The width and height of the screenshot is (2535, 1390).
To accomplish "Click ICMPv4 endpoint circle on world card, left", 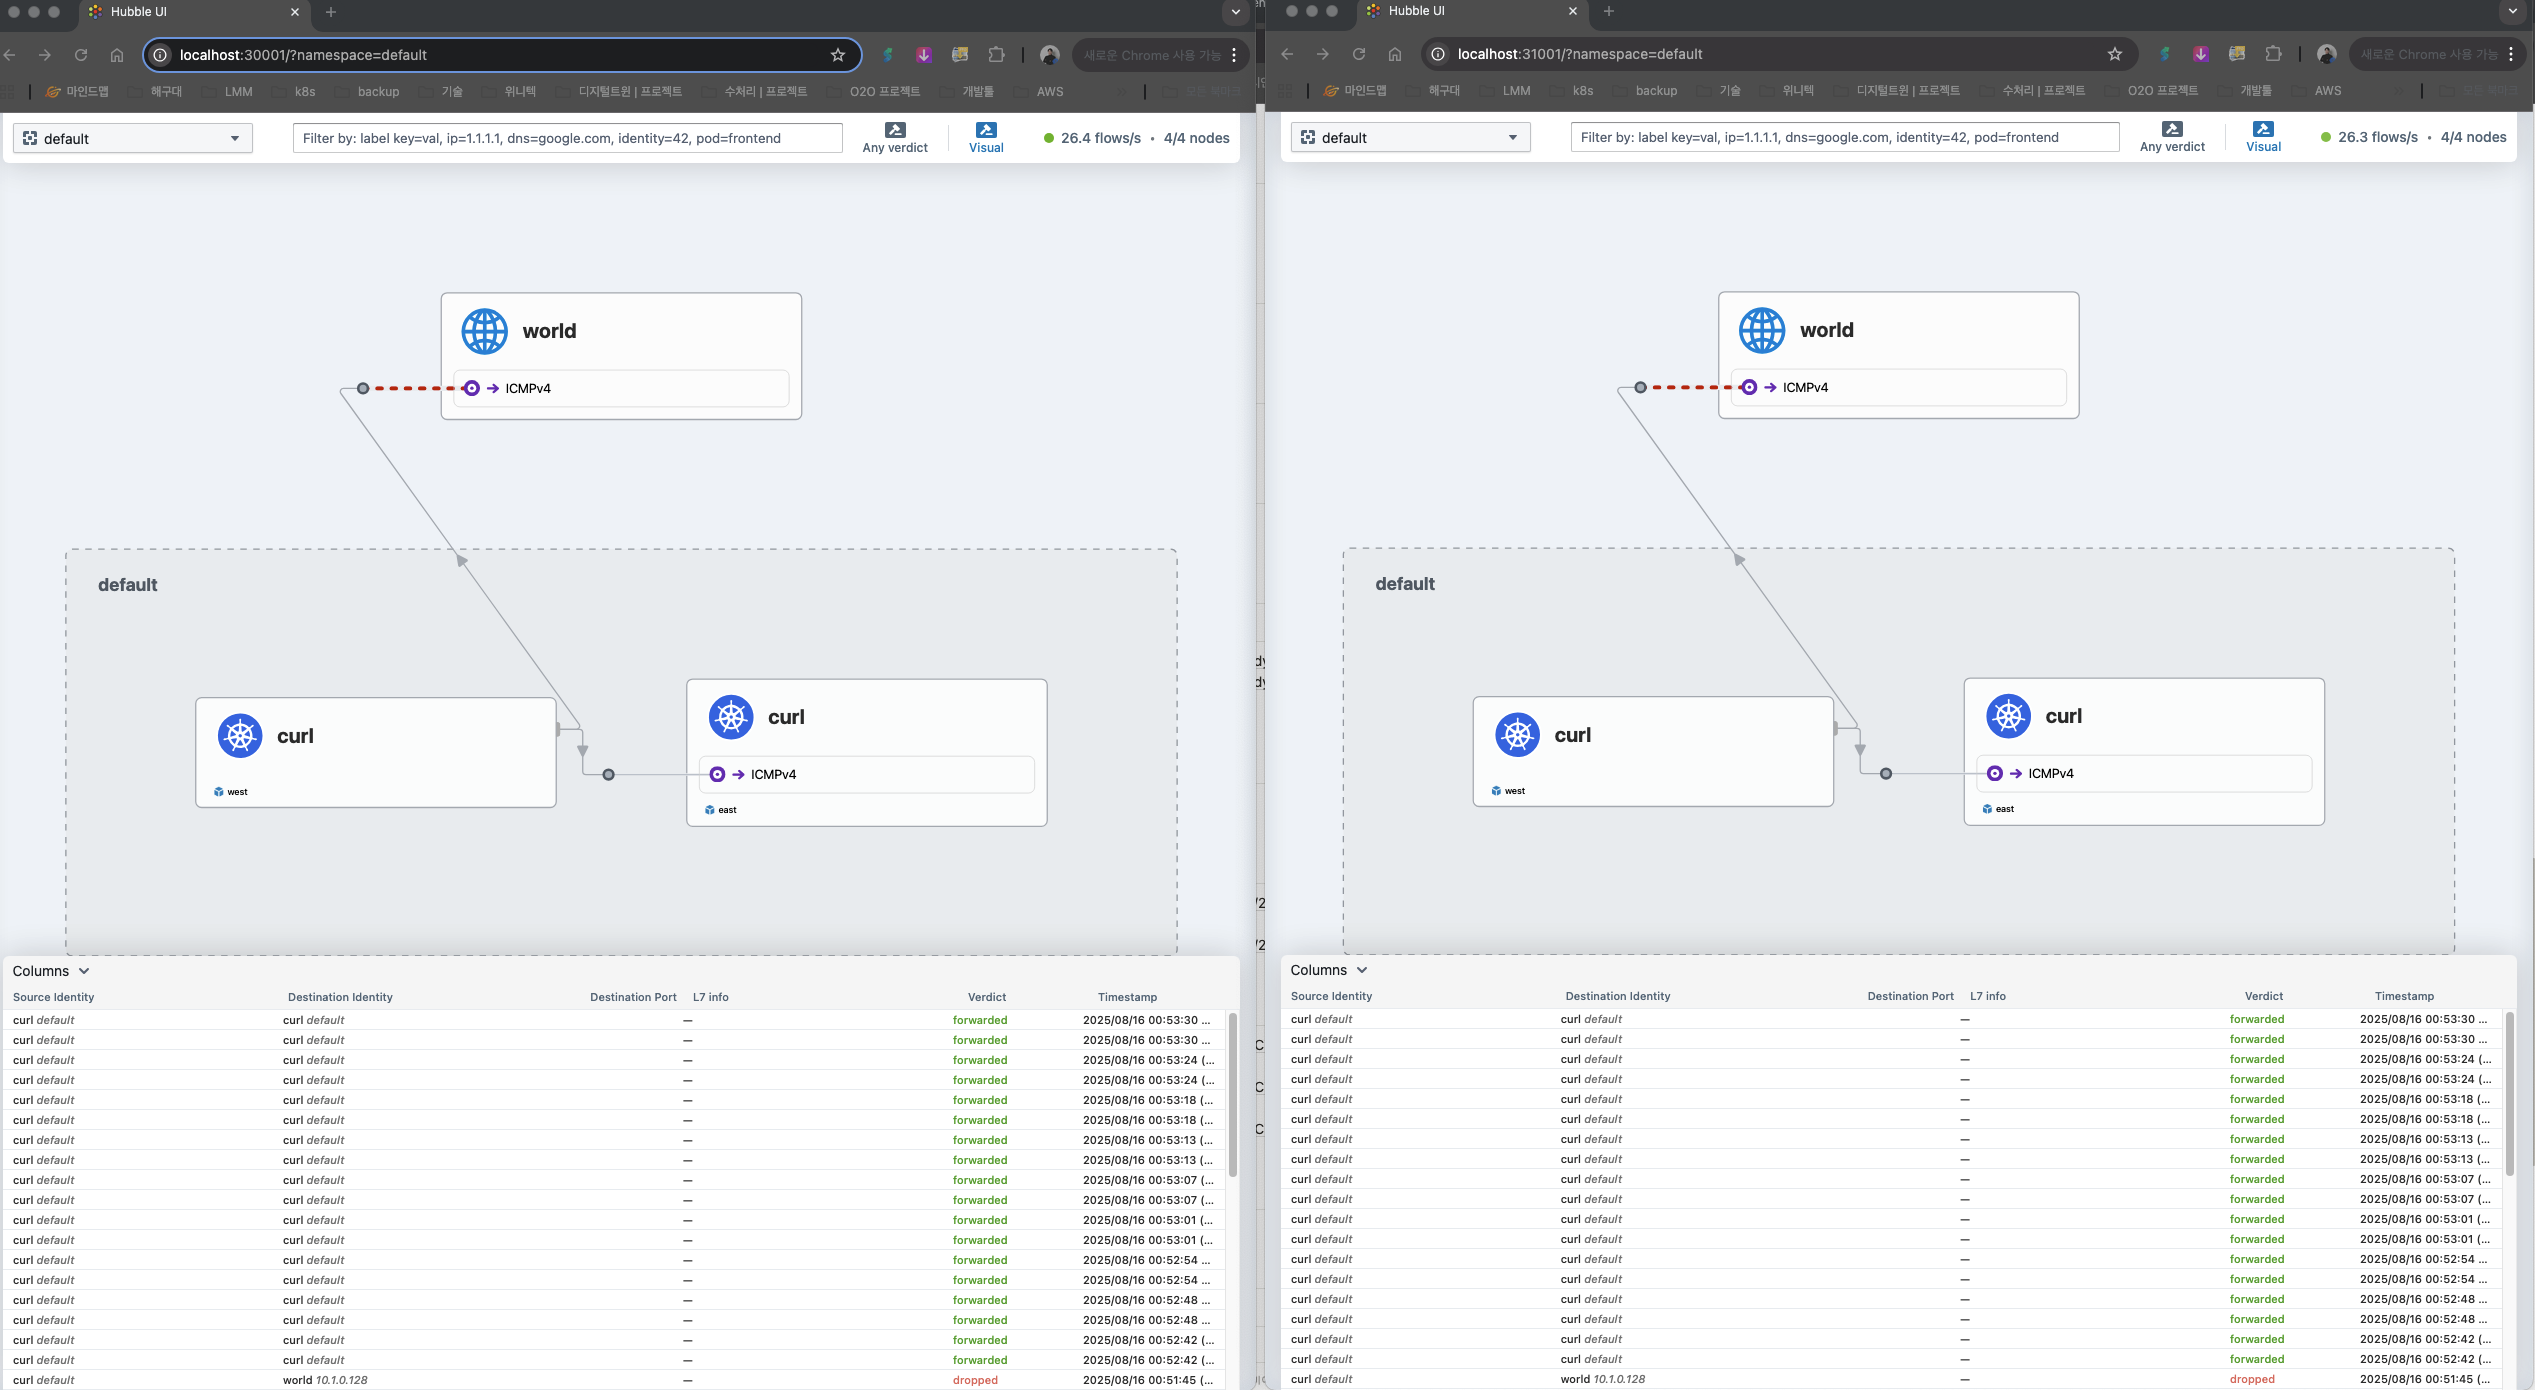I will coord(472,388).
